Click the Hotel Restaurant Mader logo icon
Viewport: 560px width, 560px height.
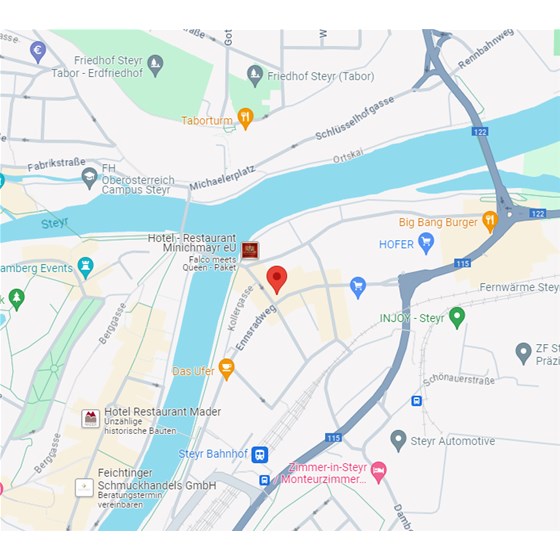pos(90,419)
